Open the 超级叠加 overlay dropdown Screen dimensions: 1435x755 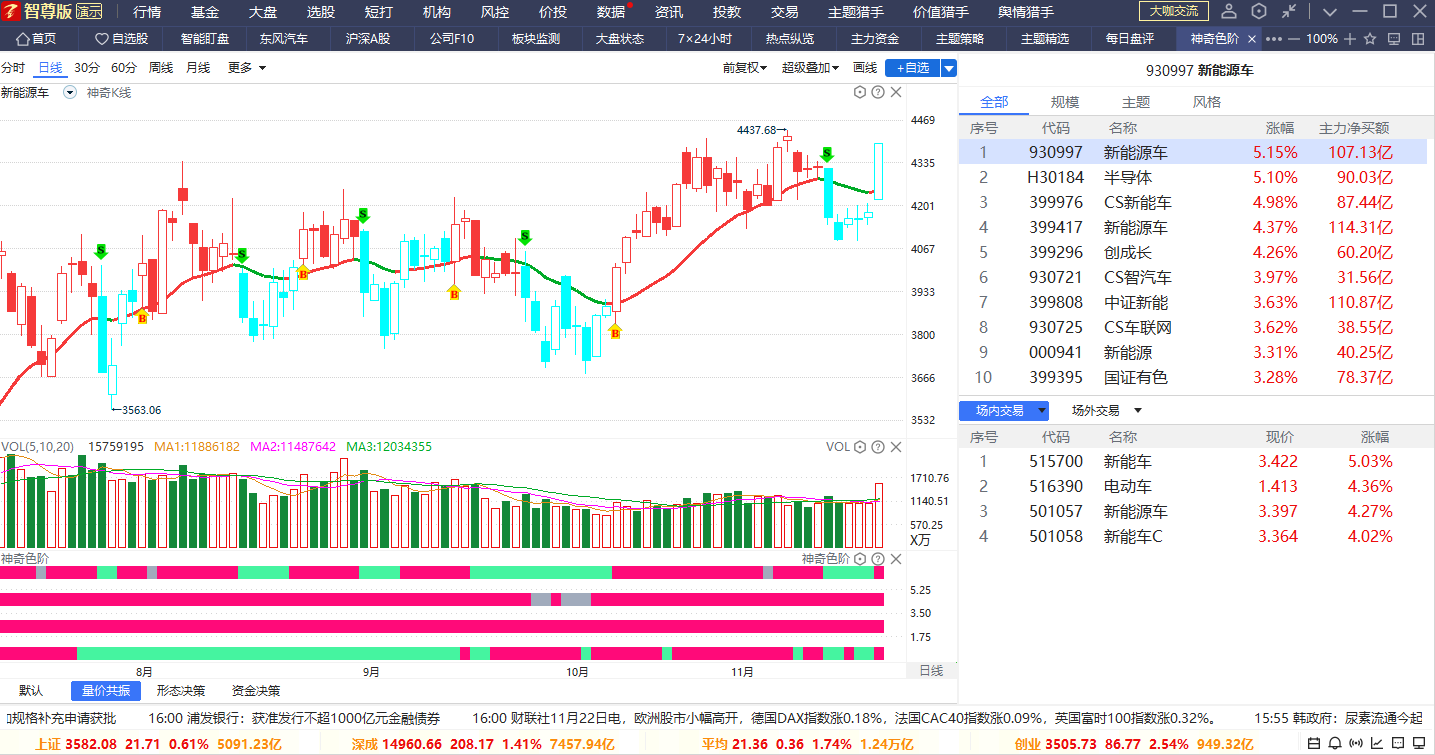coord(810,68)
